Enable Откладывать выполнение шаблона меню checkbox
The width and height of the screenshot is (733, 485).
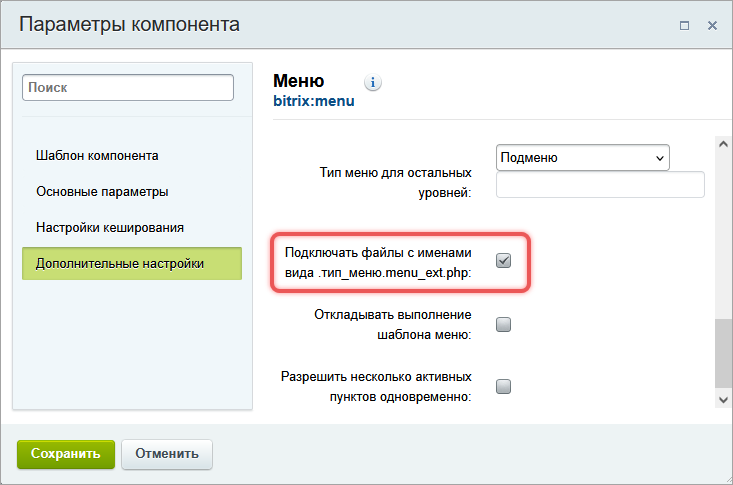(504, 324)
